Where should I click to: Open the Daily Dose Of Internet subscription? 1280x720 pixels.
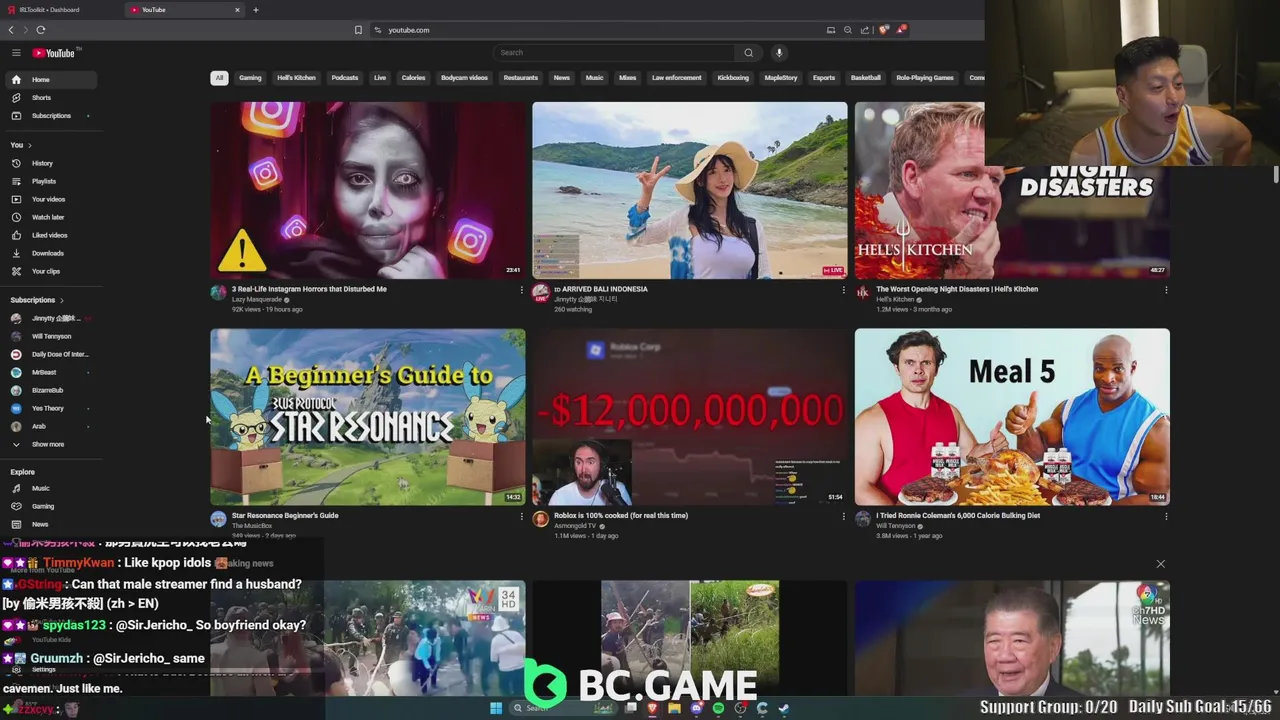51,354
